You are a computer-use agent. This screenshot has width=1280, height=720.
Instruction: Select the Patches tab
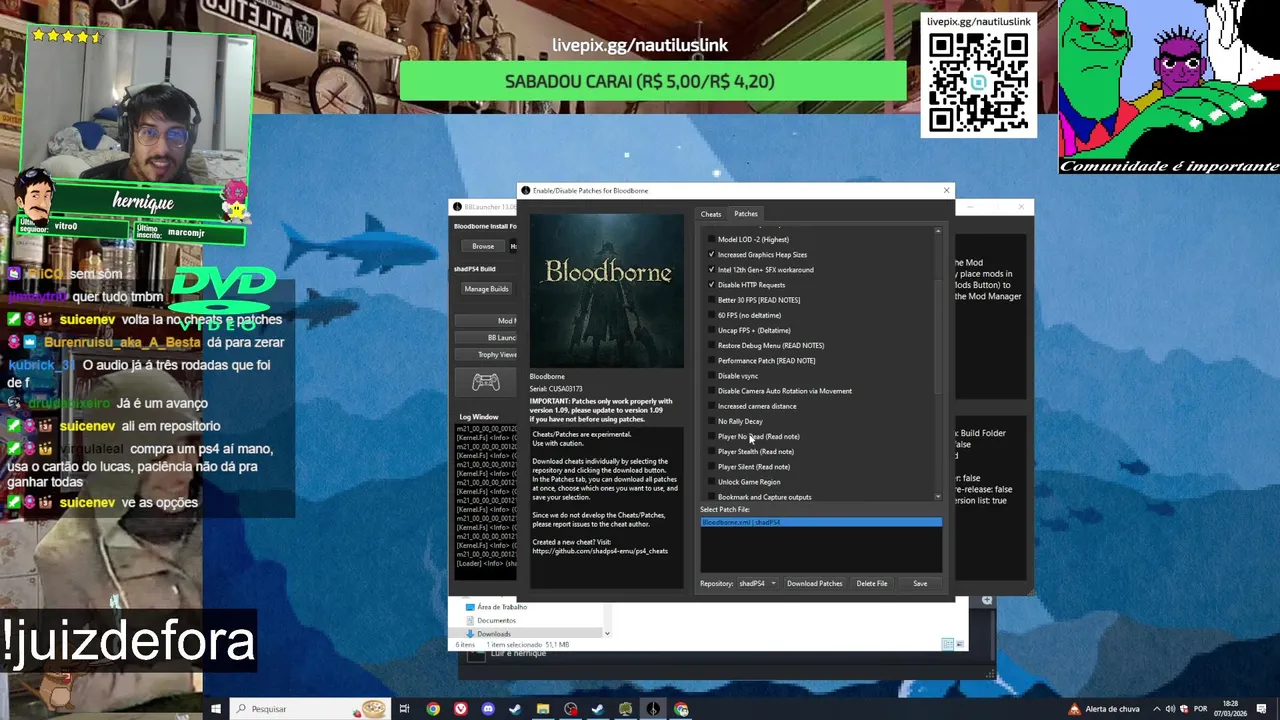click(x=746, y=214)
